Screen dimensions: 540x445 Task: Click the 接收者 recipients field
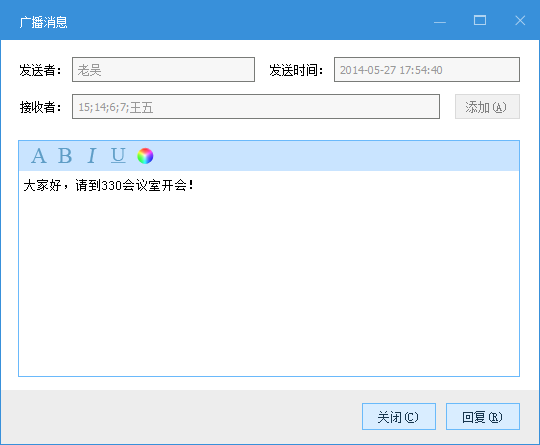256,106
